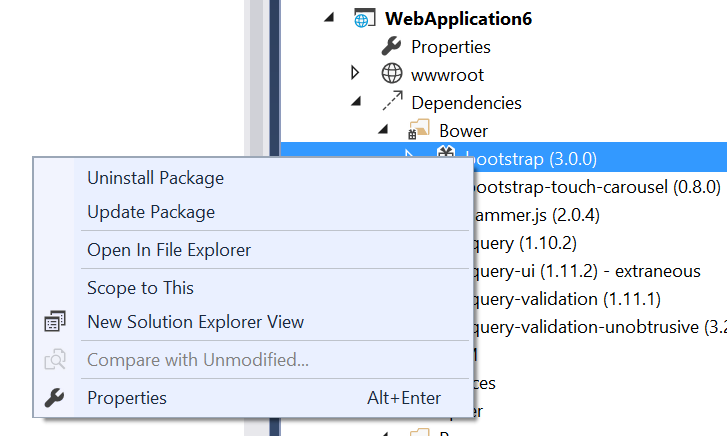Select hammer.js (2.0.4) package
Image resolution: width=727 pixels, height=436 pixels.
(x=537, y=215)
